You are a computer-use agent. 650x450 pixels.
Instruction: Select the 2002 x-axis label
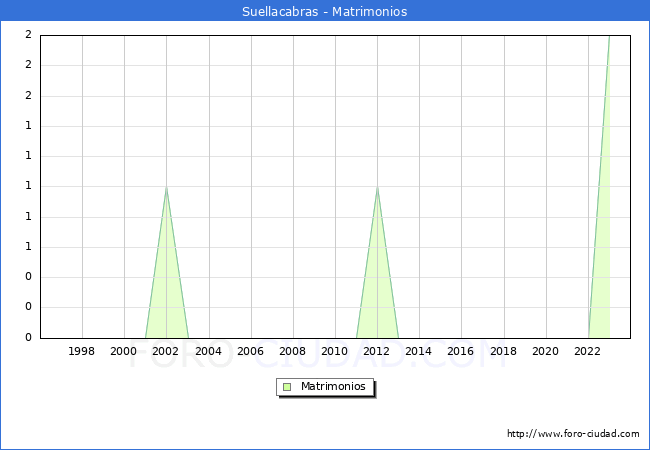166,351
